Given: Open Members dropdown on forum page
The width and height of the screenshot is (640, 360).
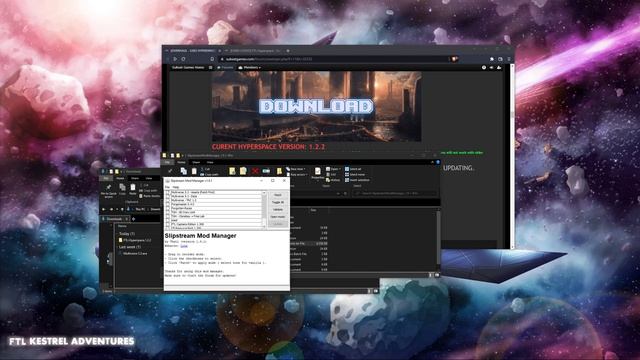Looking at the screenshot, I should pyautogui.click(x=249, y=67).
